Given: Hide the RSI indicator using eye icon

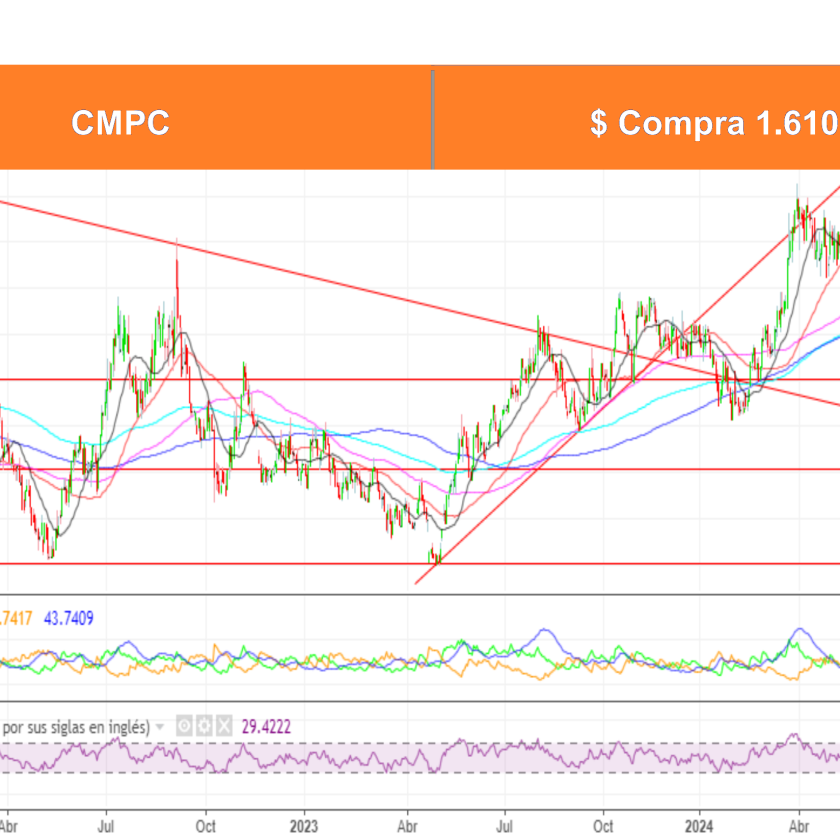Looking at the screenshot, I should click(x=184, y=727).
